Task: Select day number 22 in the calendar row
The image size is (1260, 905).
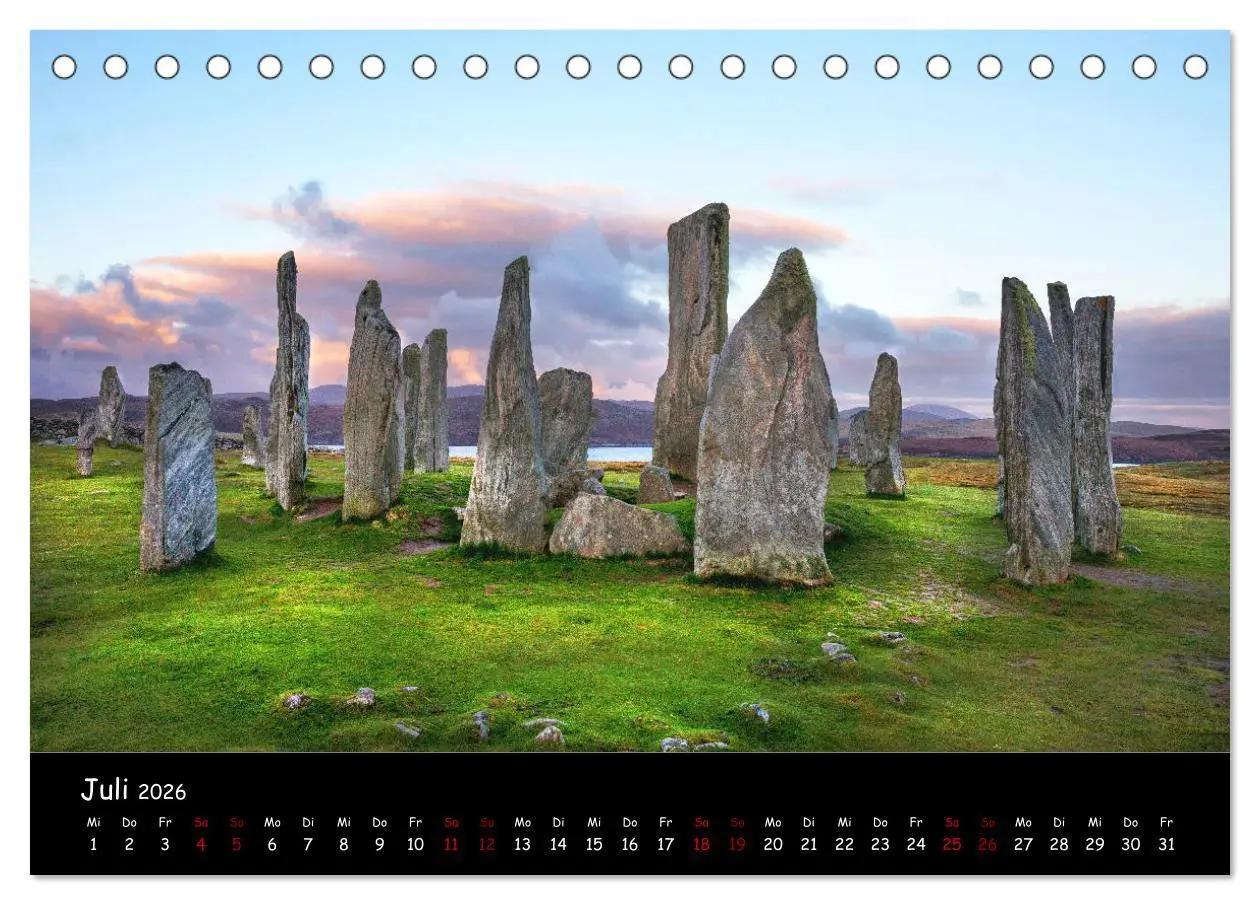Action: tap(844, 844)
